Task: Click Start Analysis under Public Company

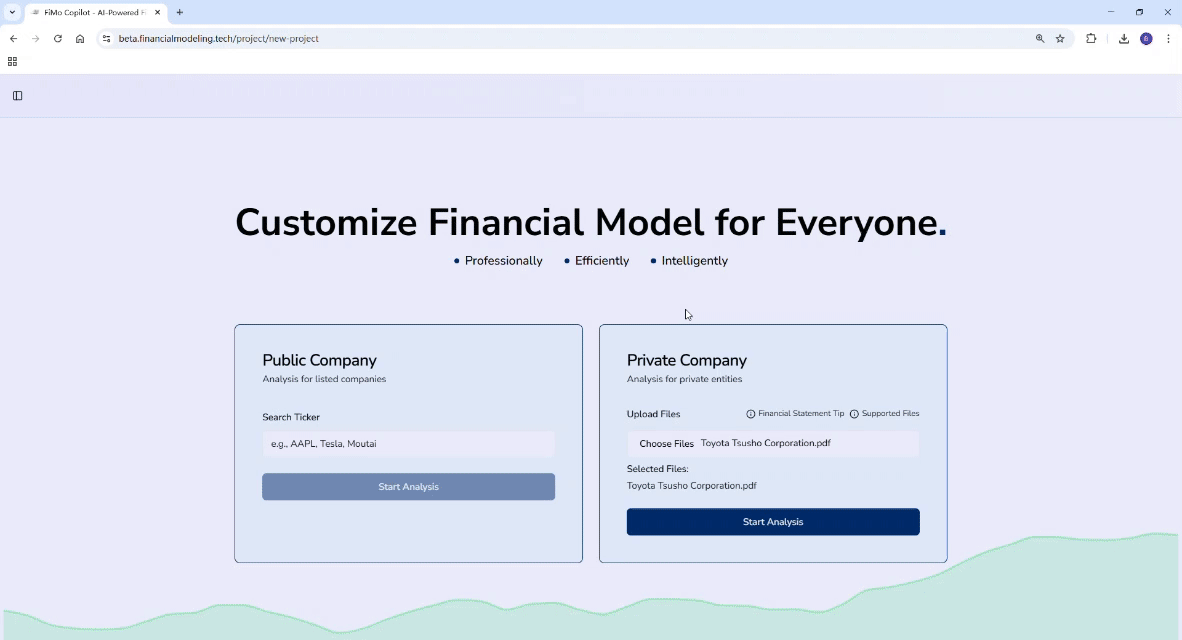Action: [x=408, y=486]
